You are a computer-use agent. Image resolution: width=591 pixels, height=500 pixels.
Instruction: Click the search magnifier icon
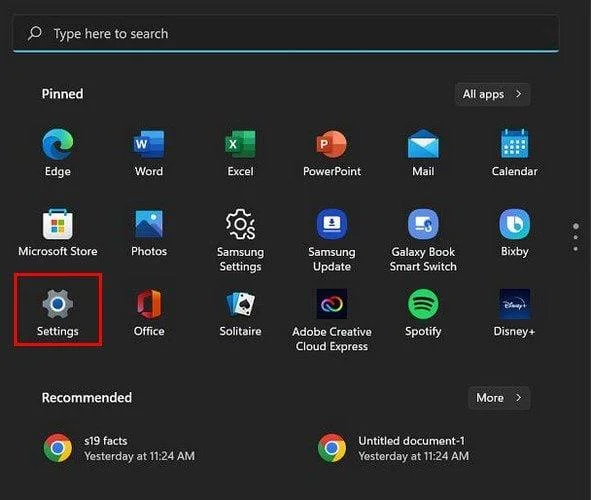(x=35, y=34)
